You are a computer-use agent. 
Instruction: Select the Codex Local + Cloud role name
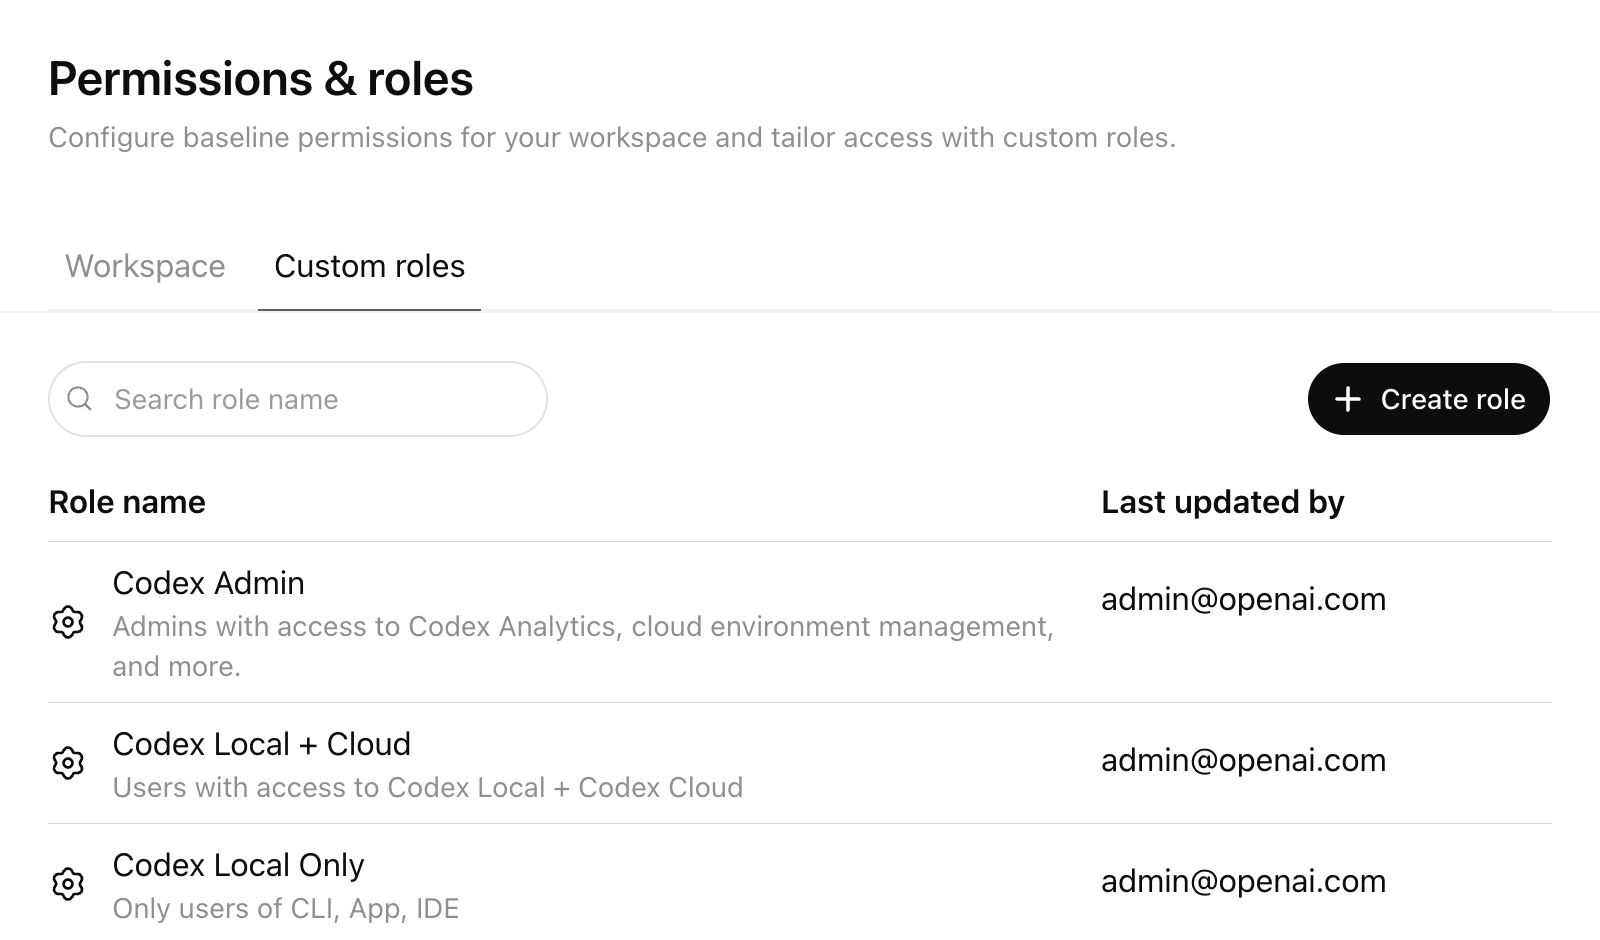coord(262,744)
